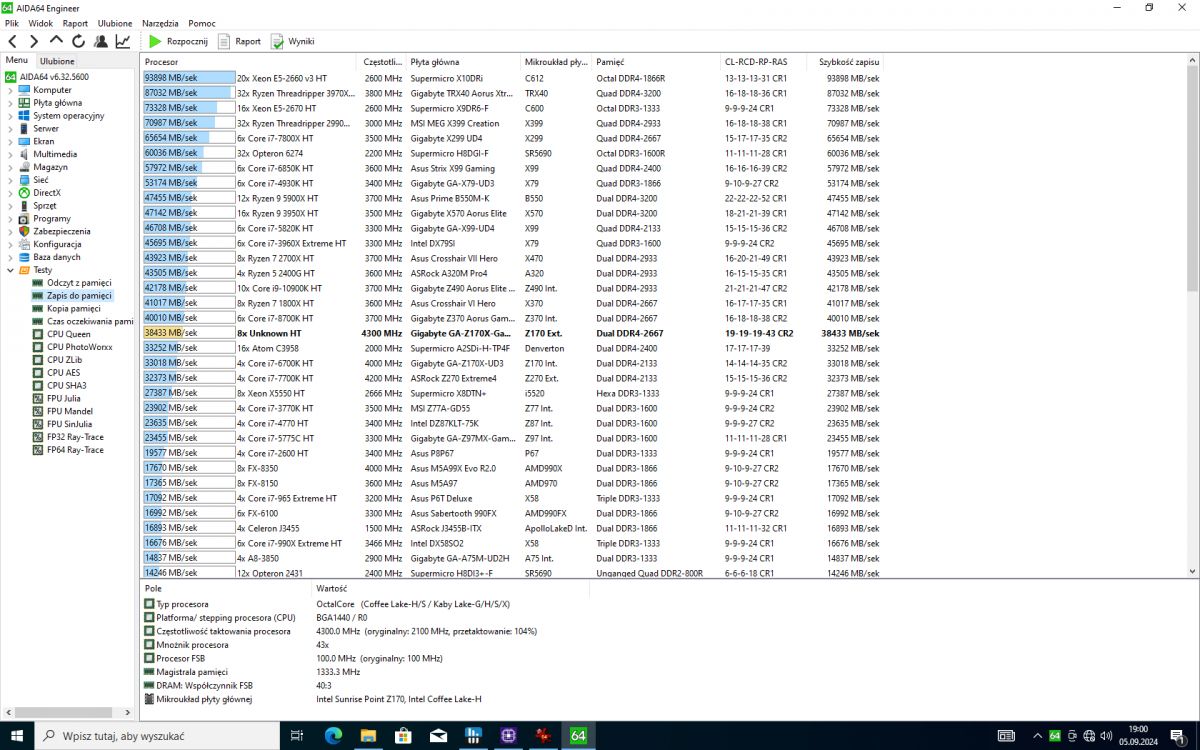This screenshot has width=1200, height=750.
Task: Collapse the Testy tree node
Action: coord(11,270)
